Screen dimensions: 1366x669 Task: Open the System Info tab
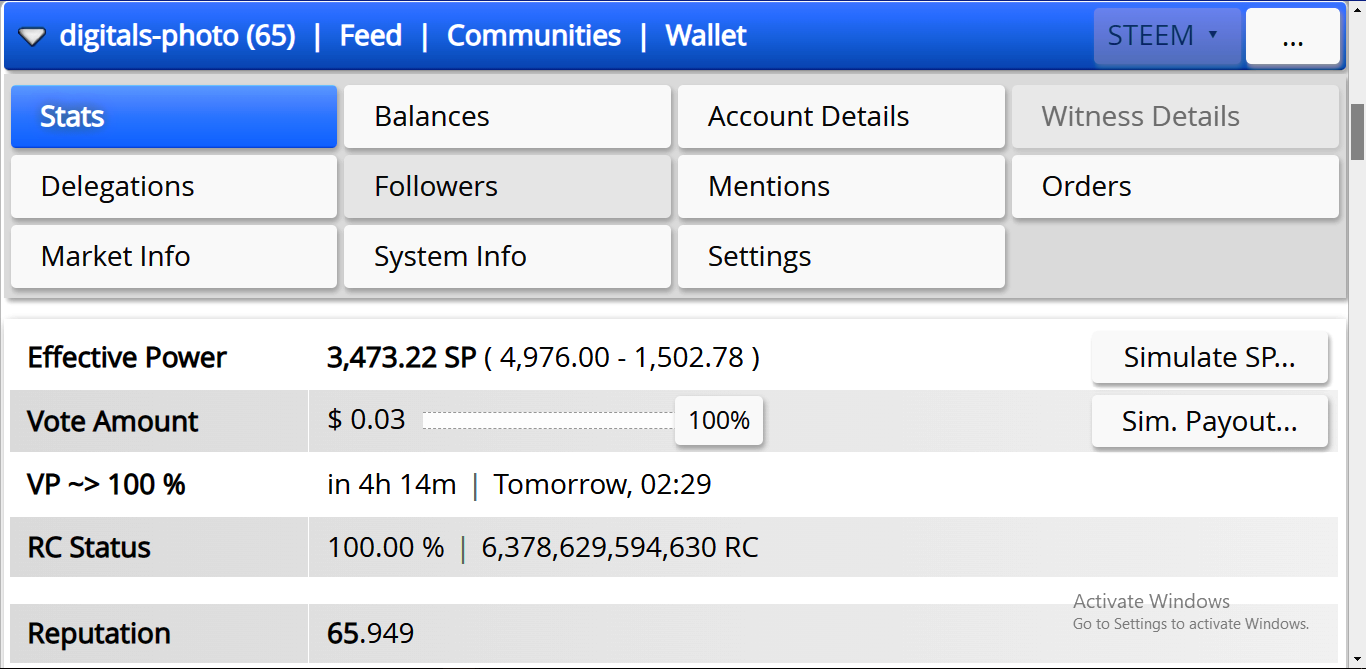507,257
